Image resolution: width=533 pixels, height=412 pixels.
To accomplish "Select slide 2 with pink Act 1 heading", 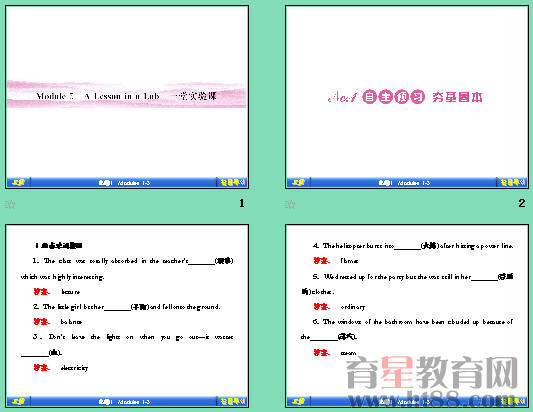I will click(x=407, y=97).
